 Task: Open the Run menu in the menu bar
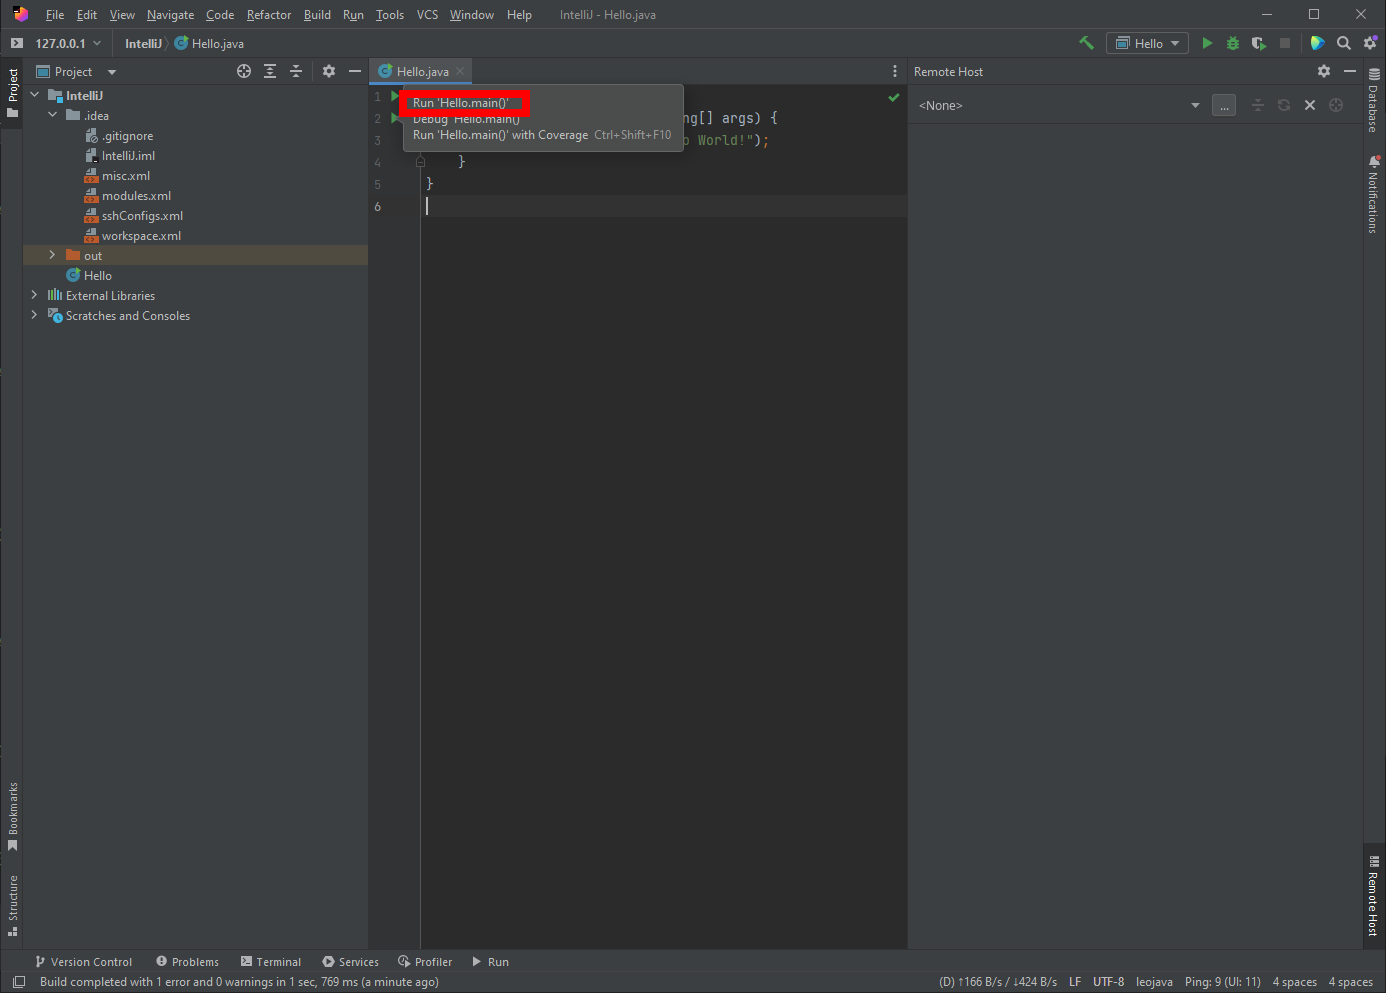pos(353,14)
